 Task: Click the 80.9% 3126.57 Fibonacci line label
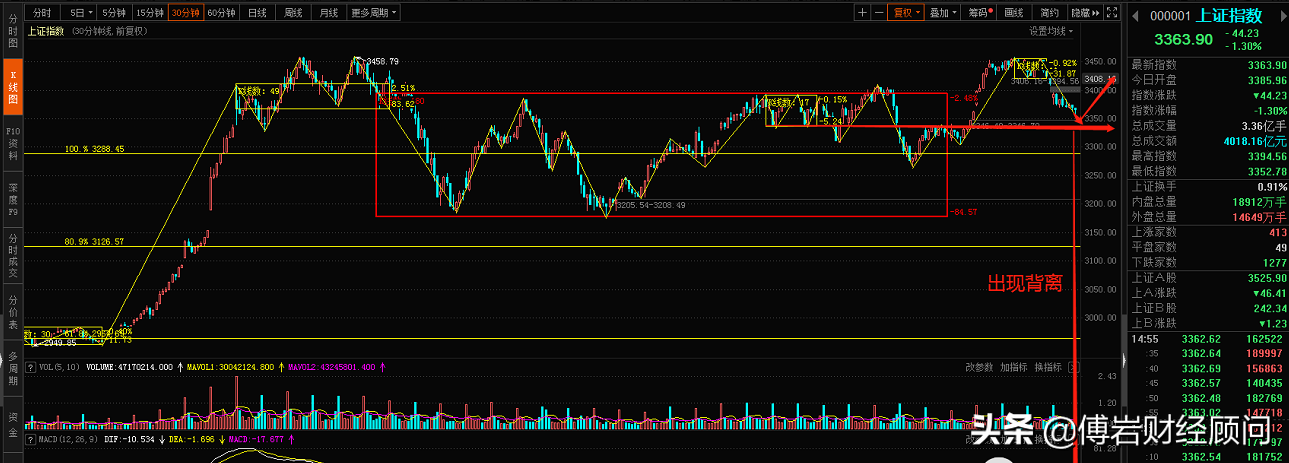point(95,241)
